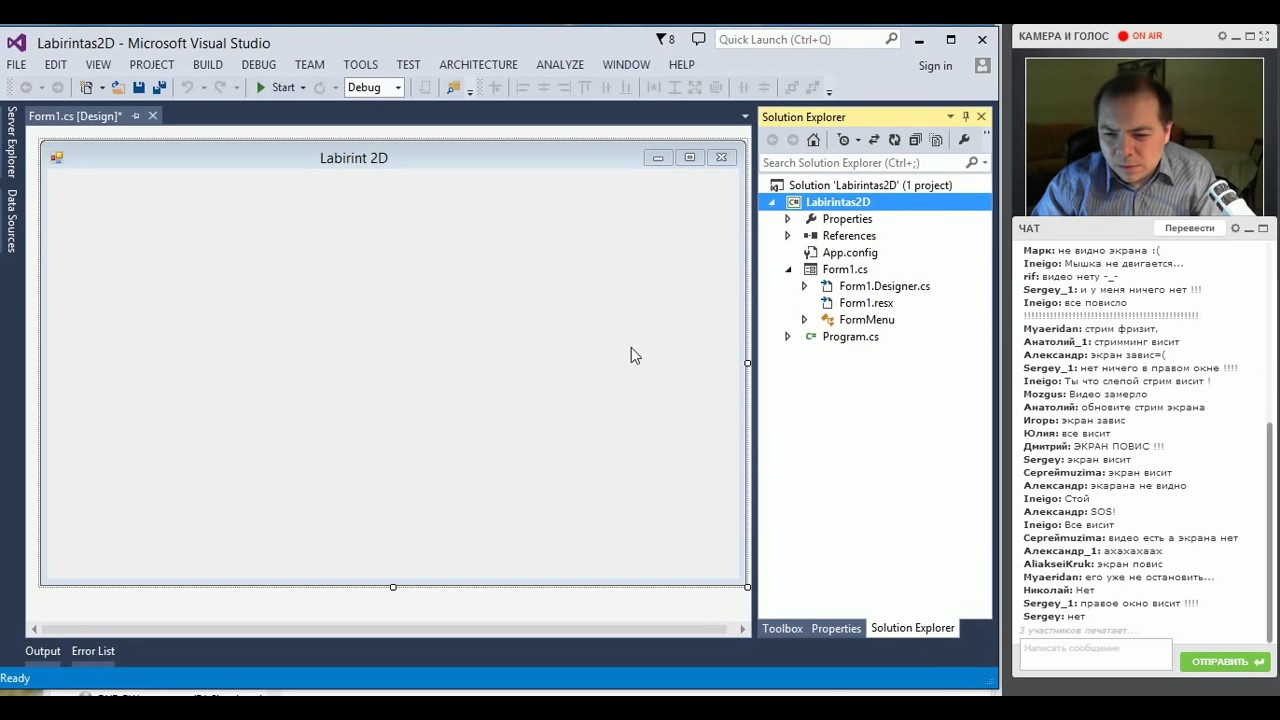Click the single-disk Save toolbar icon
This screenshot has height=720, width=1280.
[x=139, y=88]
